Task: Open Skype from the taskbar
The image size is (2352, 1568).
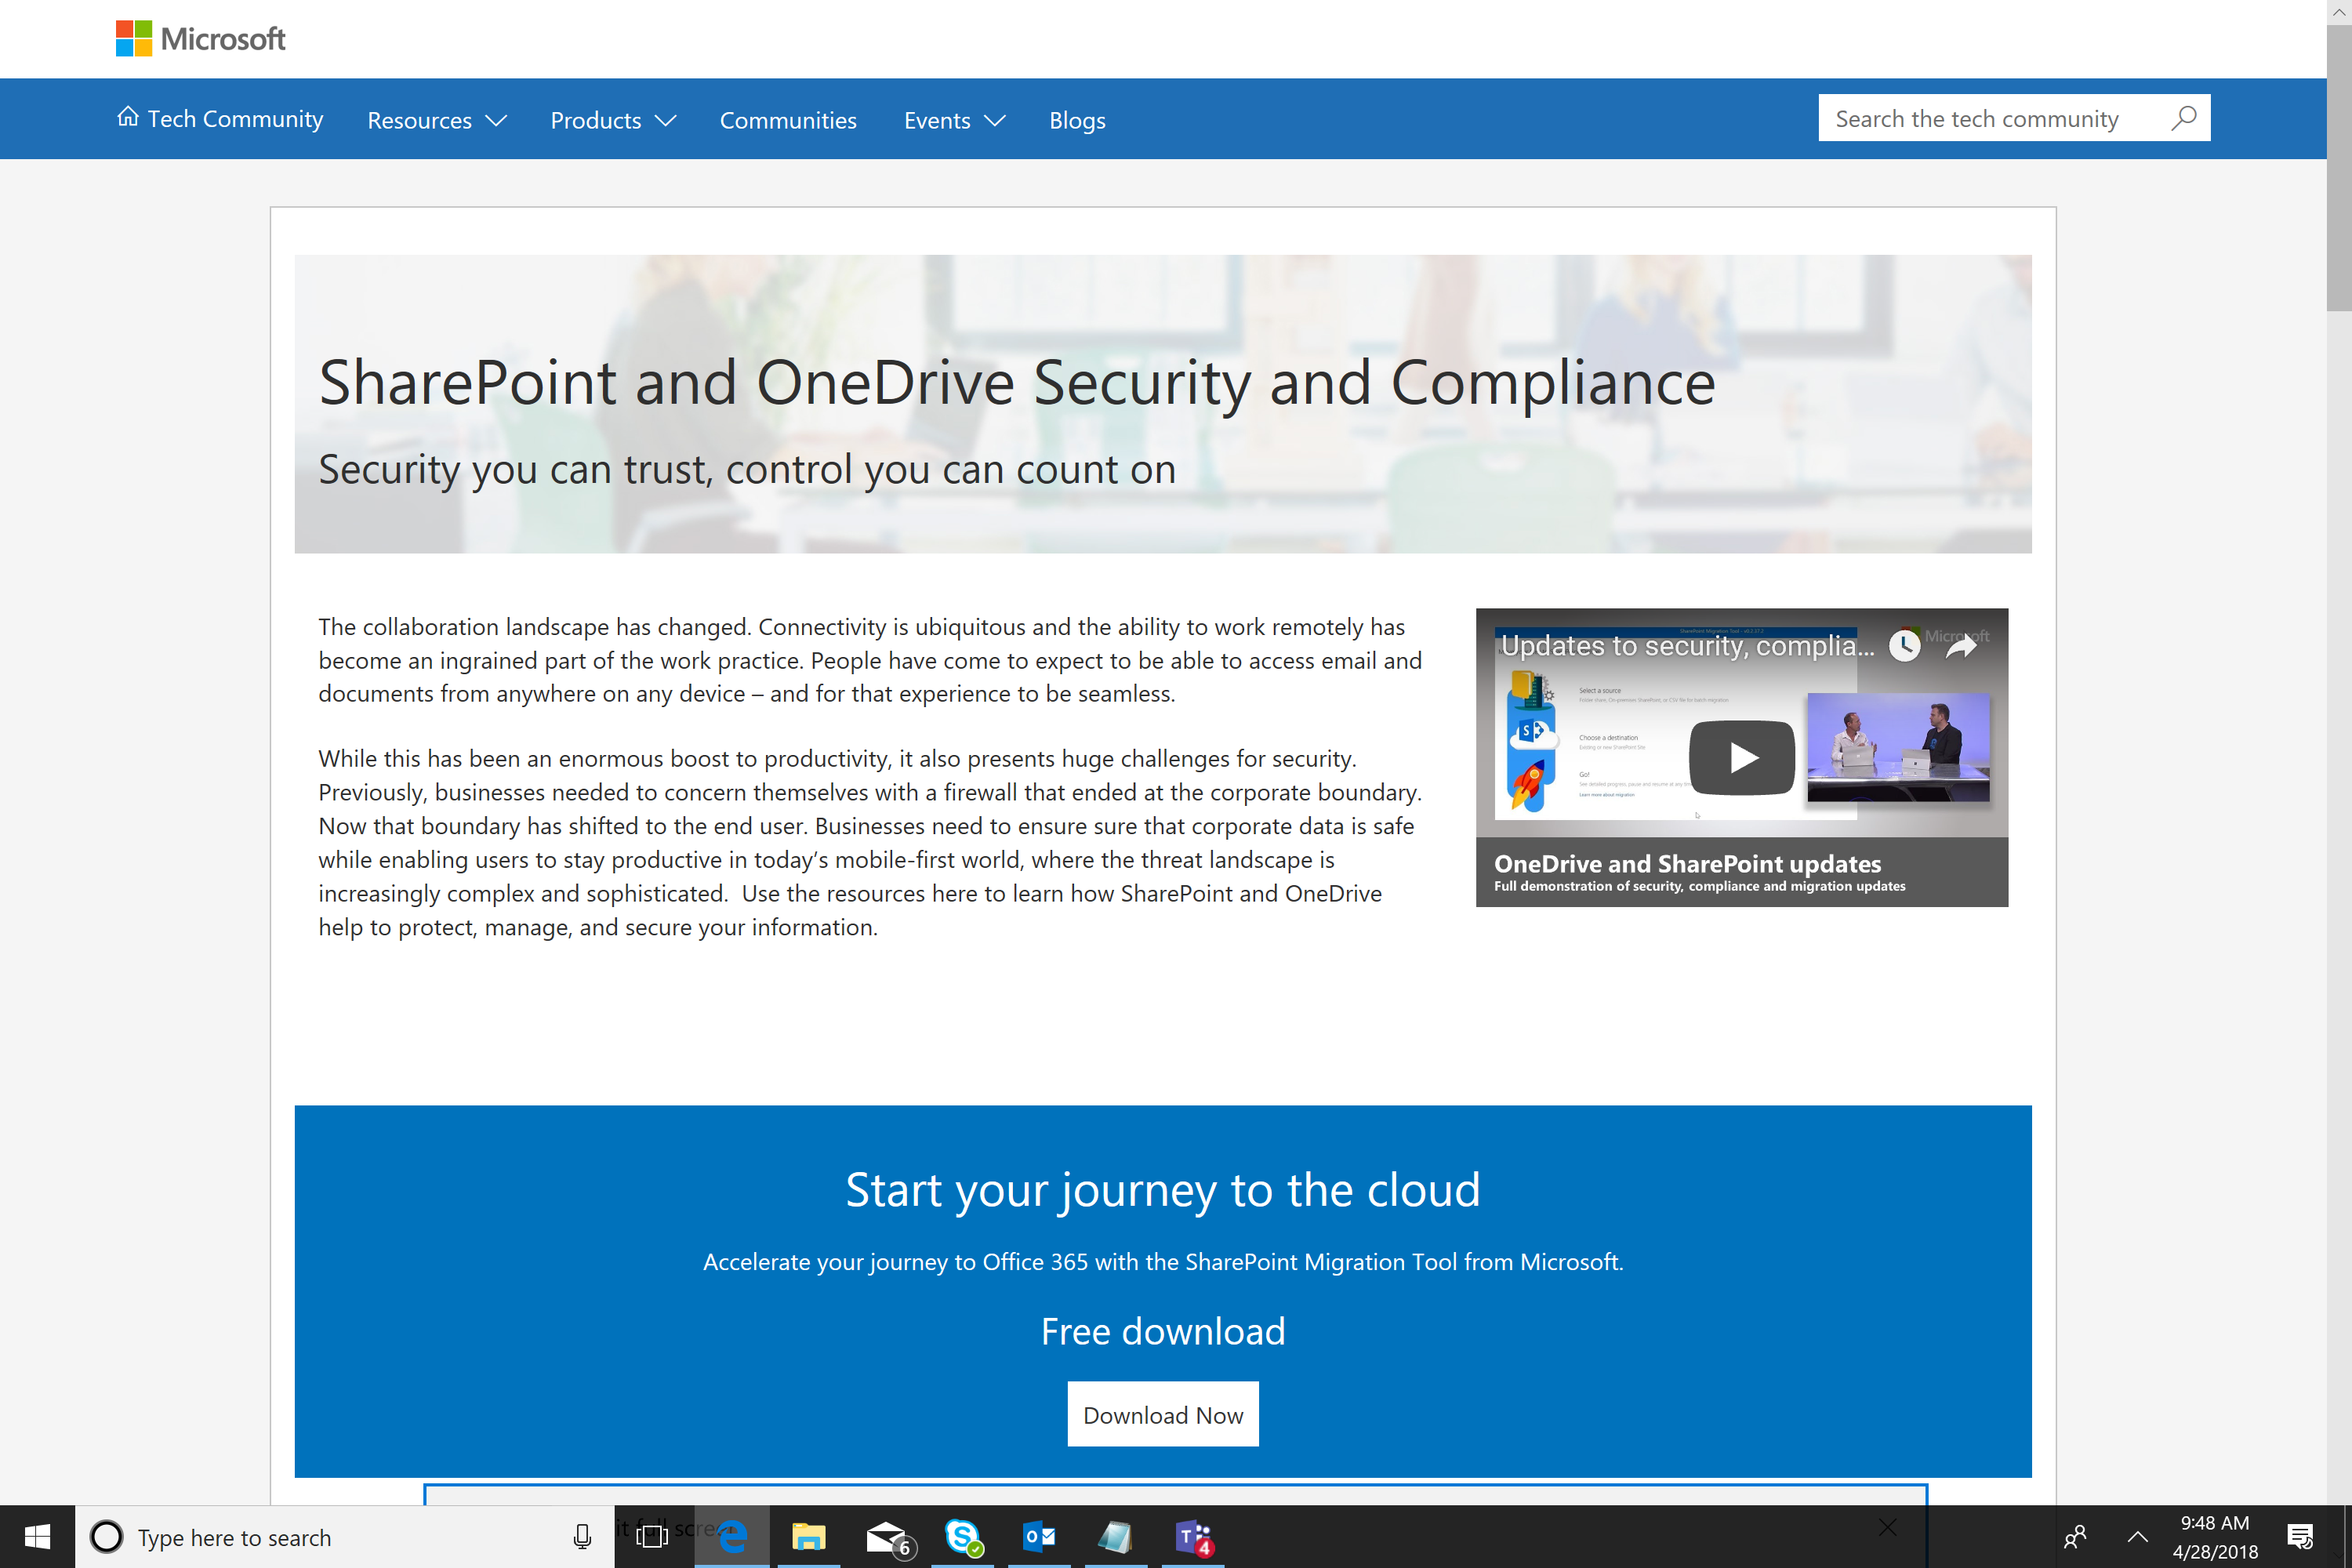Action: click(x=963, y=1537)
